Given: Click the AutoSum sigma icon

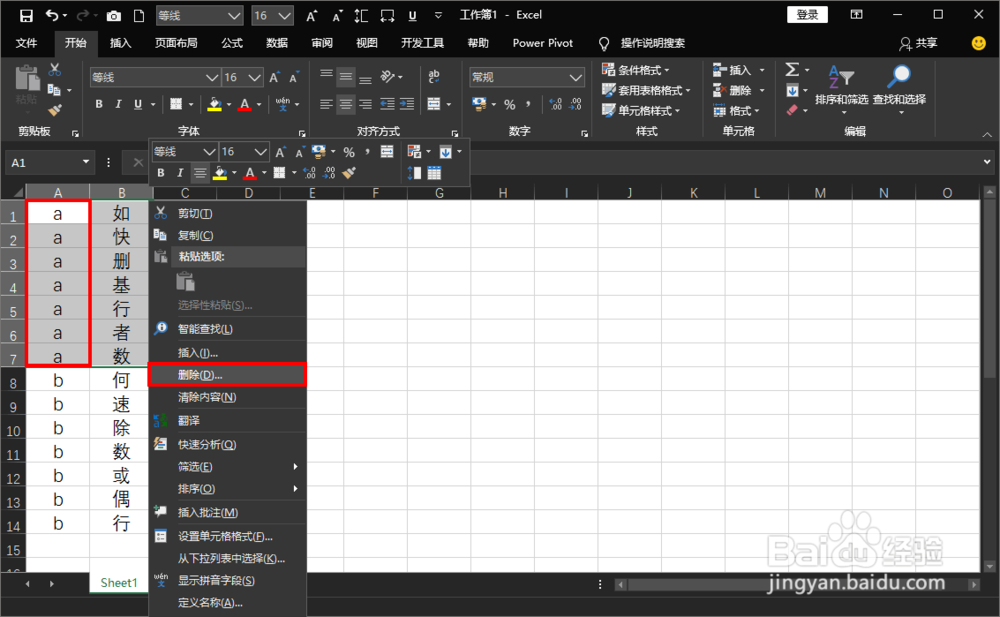Looking at the screenshot, I should pos(792,70).
